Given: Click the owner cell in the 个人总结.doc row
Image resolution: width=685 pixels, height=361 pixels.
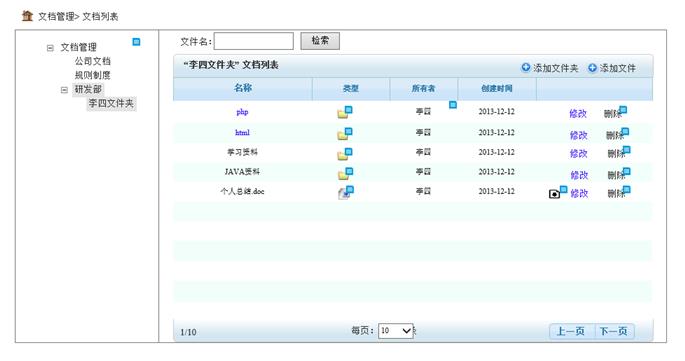Looking at the screenshot, I should tap(423, 191).
